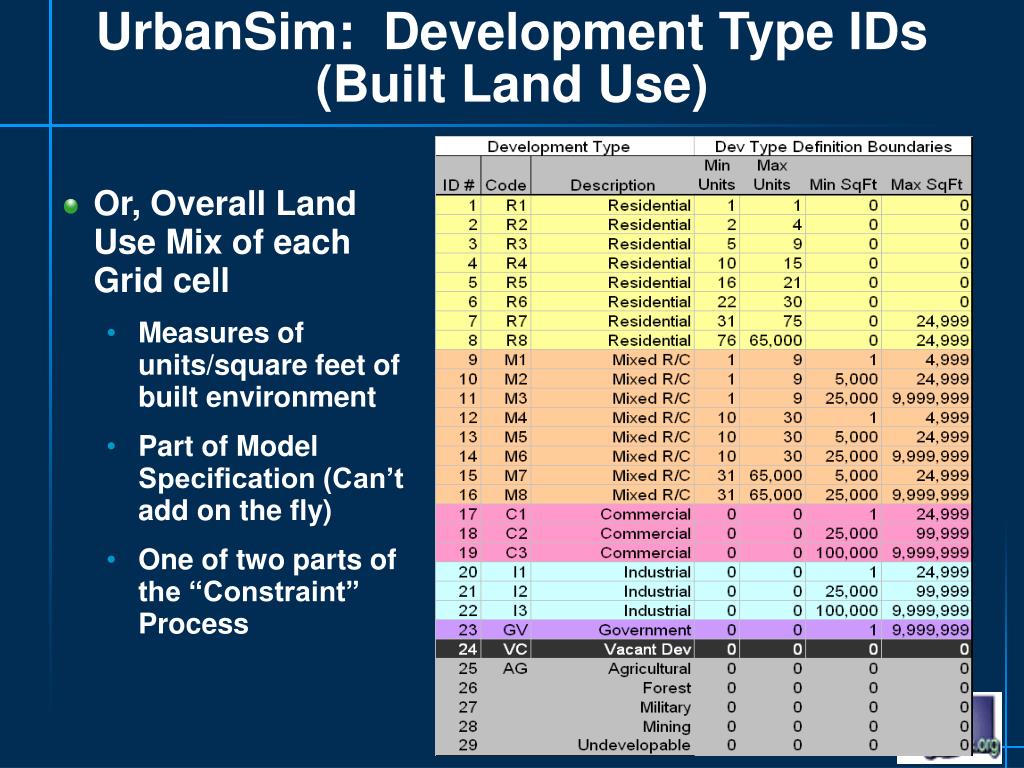Click code cell "I1"

(x=505, y=571)
